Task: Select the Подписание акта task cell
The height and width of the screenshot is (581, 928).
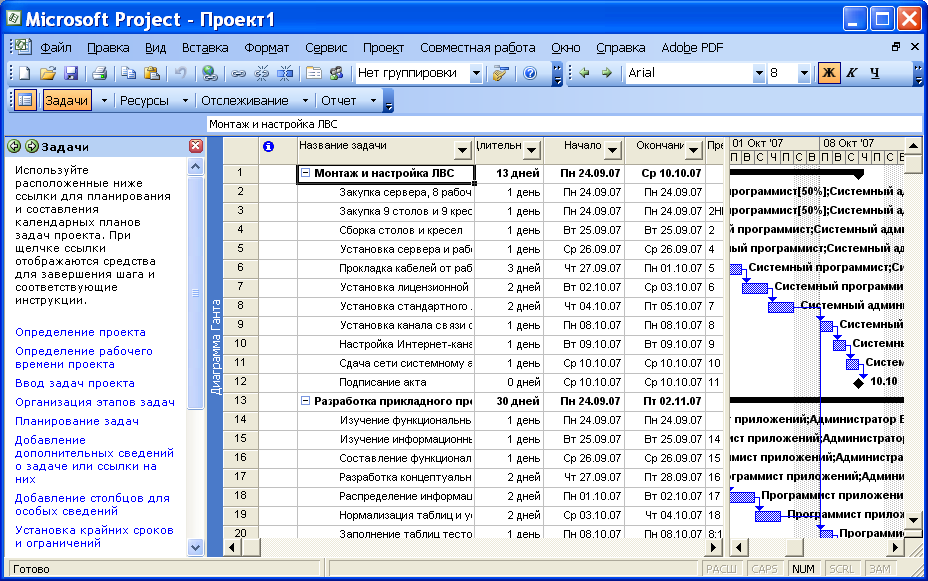Action: click(x=385, y=382)
